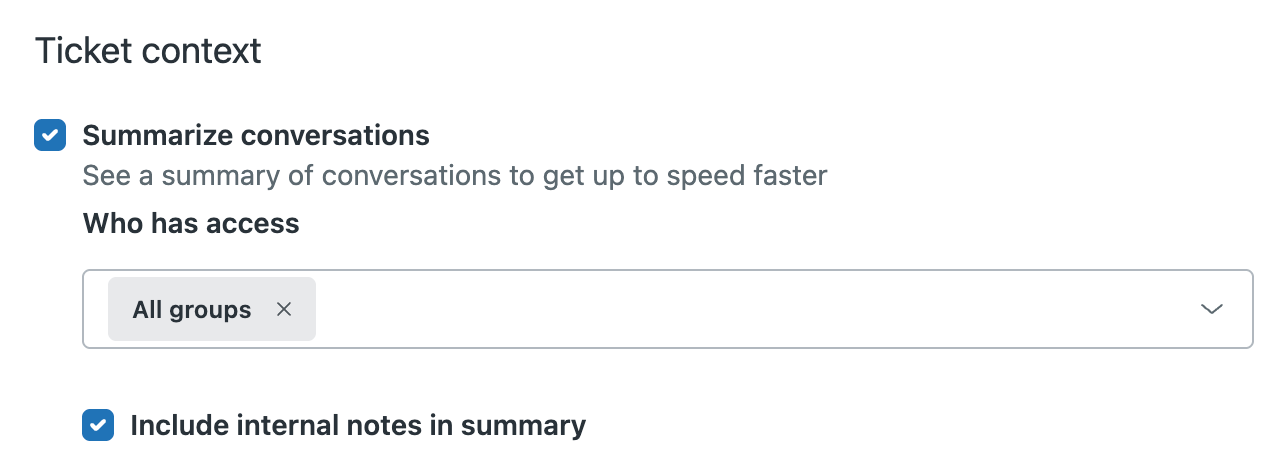Screen dimensions: 1284x472
Task: Click the summary description helper text
Action: [x=455, y=177]
